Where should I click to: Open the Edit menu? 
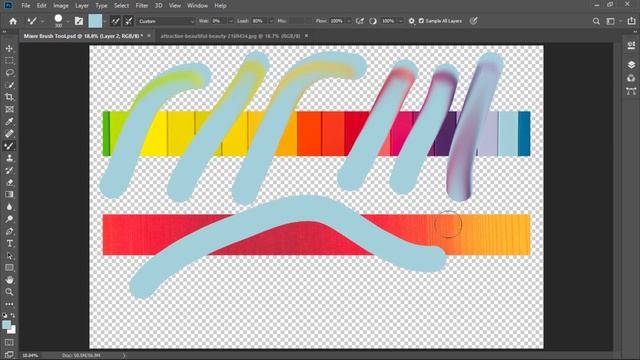tap(42, 6)
